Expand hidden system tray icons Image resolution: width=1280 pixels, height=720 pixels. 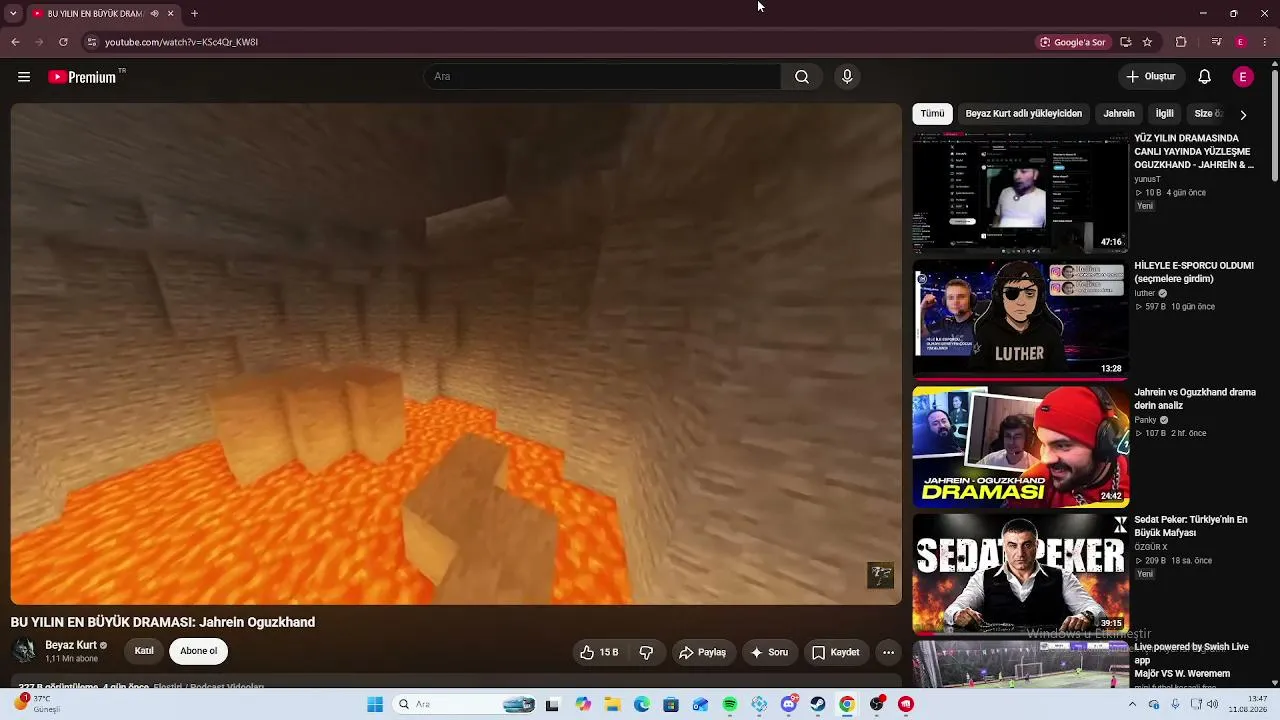1132,704
